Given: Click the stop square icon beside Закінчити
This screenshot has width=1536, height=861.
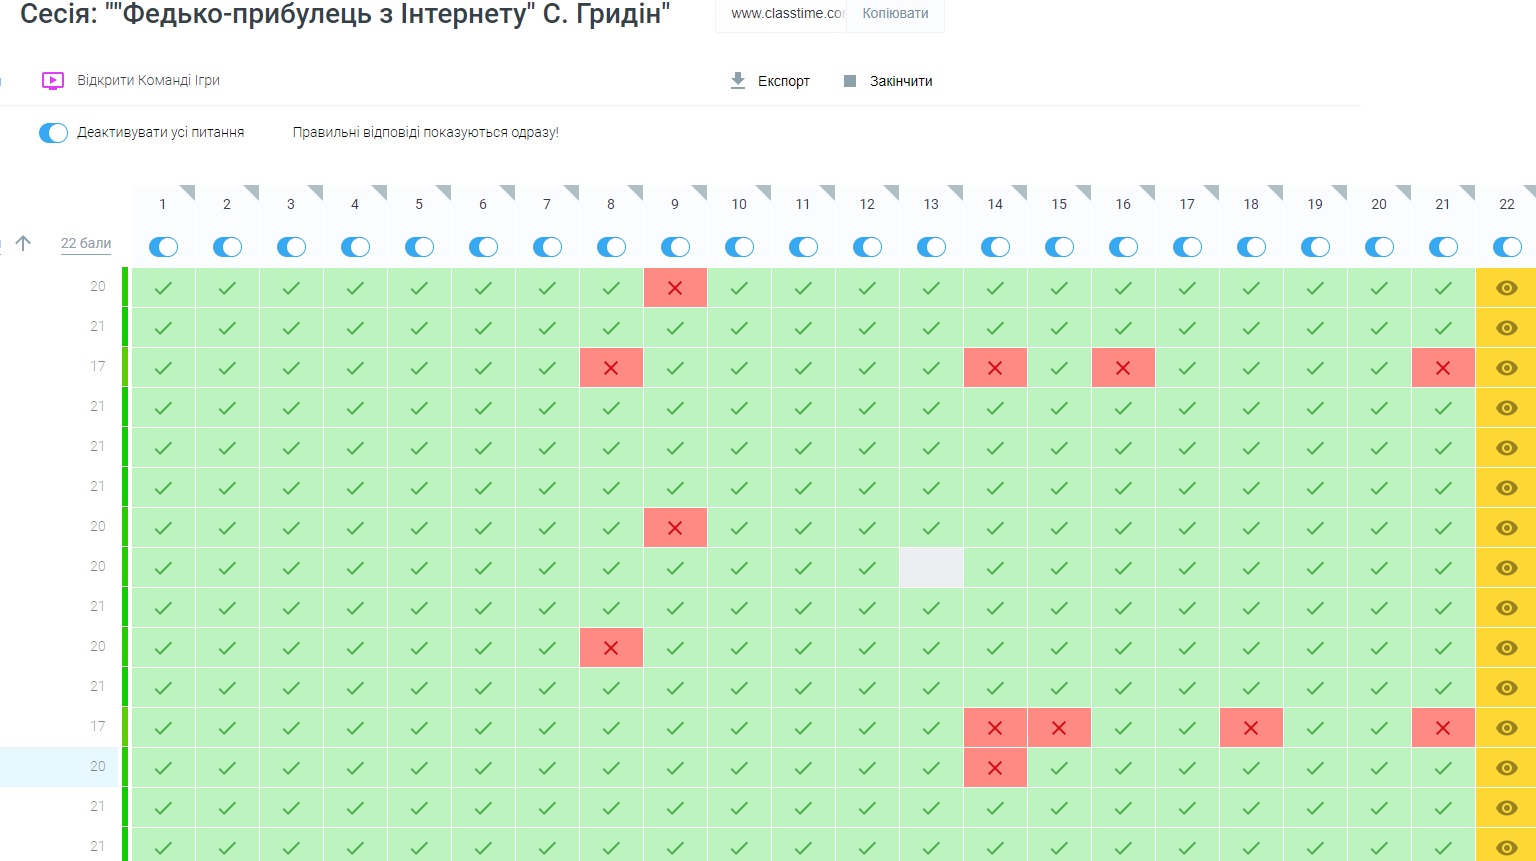Looking at the screenshot, I should [x=850, y=81].
